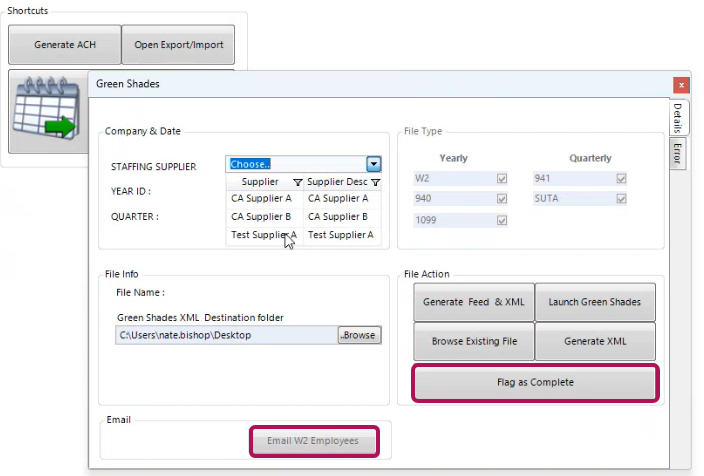704x476 pixels.
Task: Switch to the Details side tab
Action: (x=678, y=117)
